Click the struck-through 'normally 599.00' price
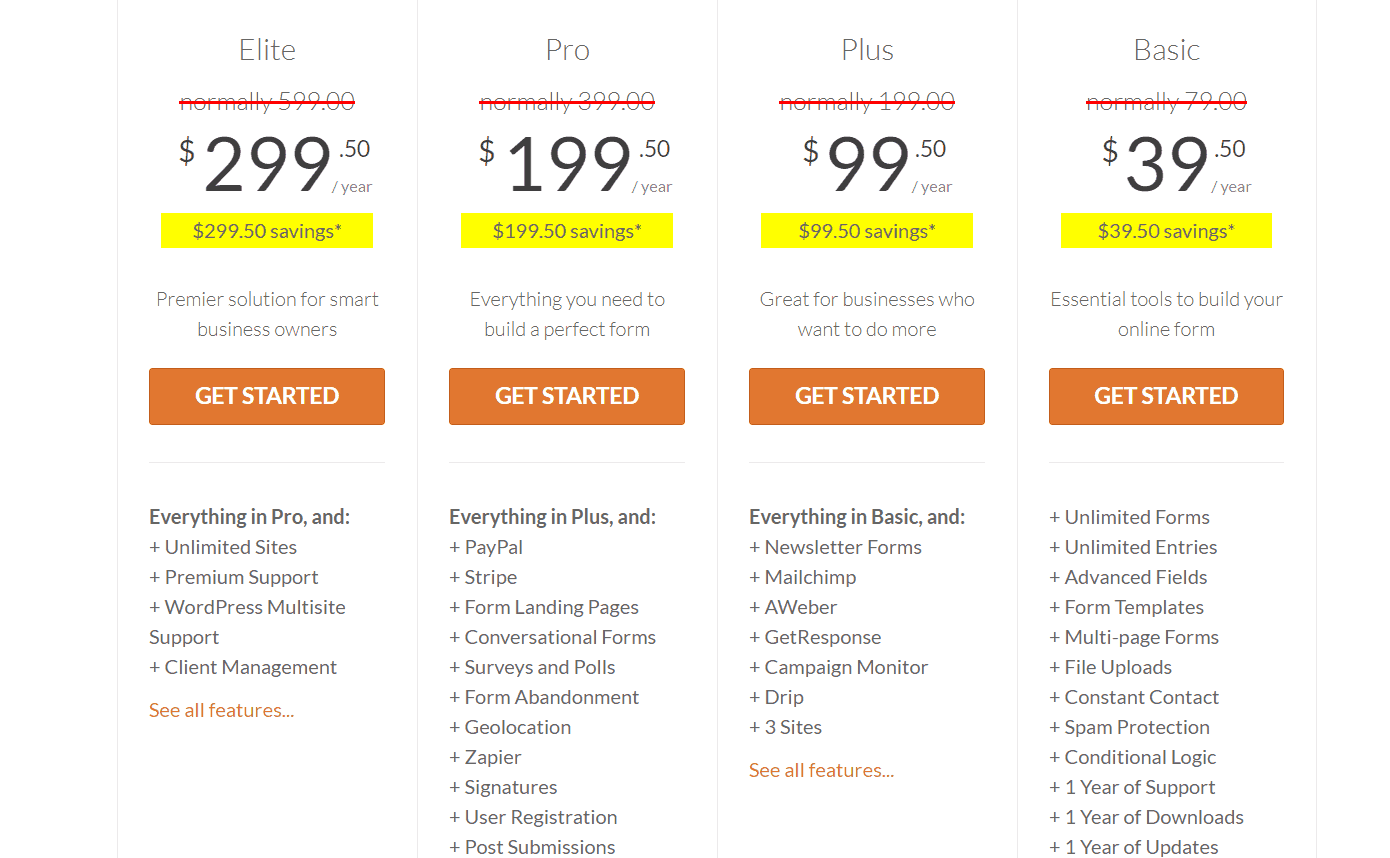This screenshot has height=858, width=1390. point(267,101)
